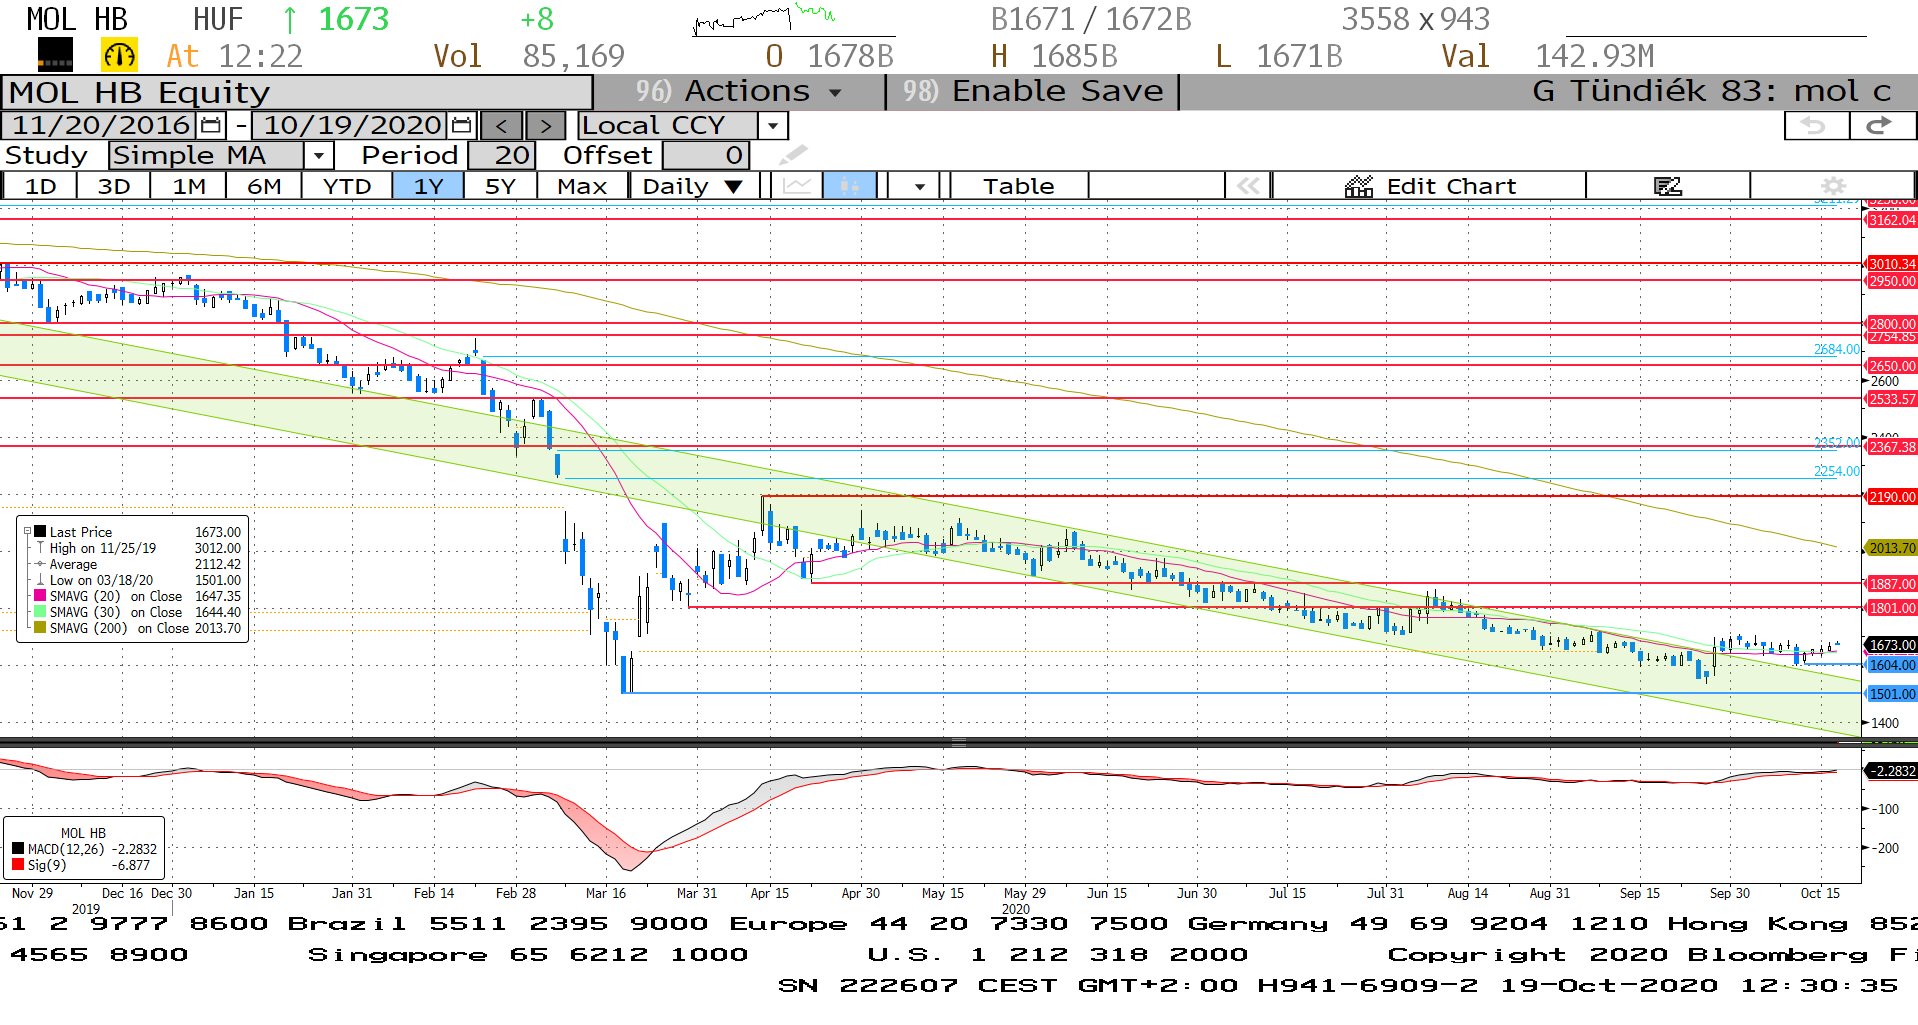Click the Period input field
Viewport: 1918px width, 1025px height.
502,155
